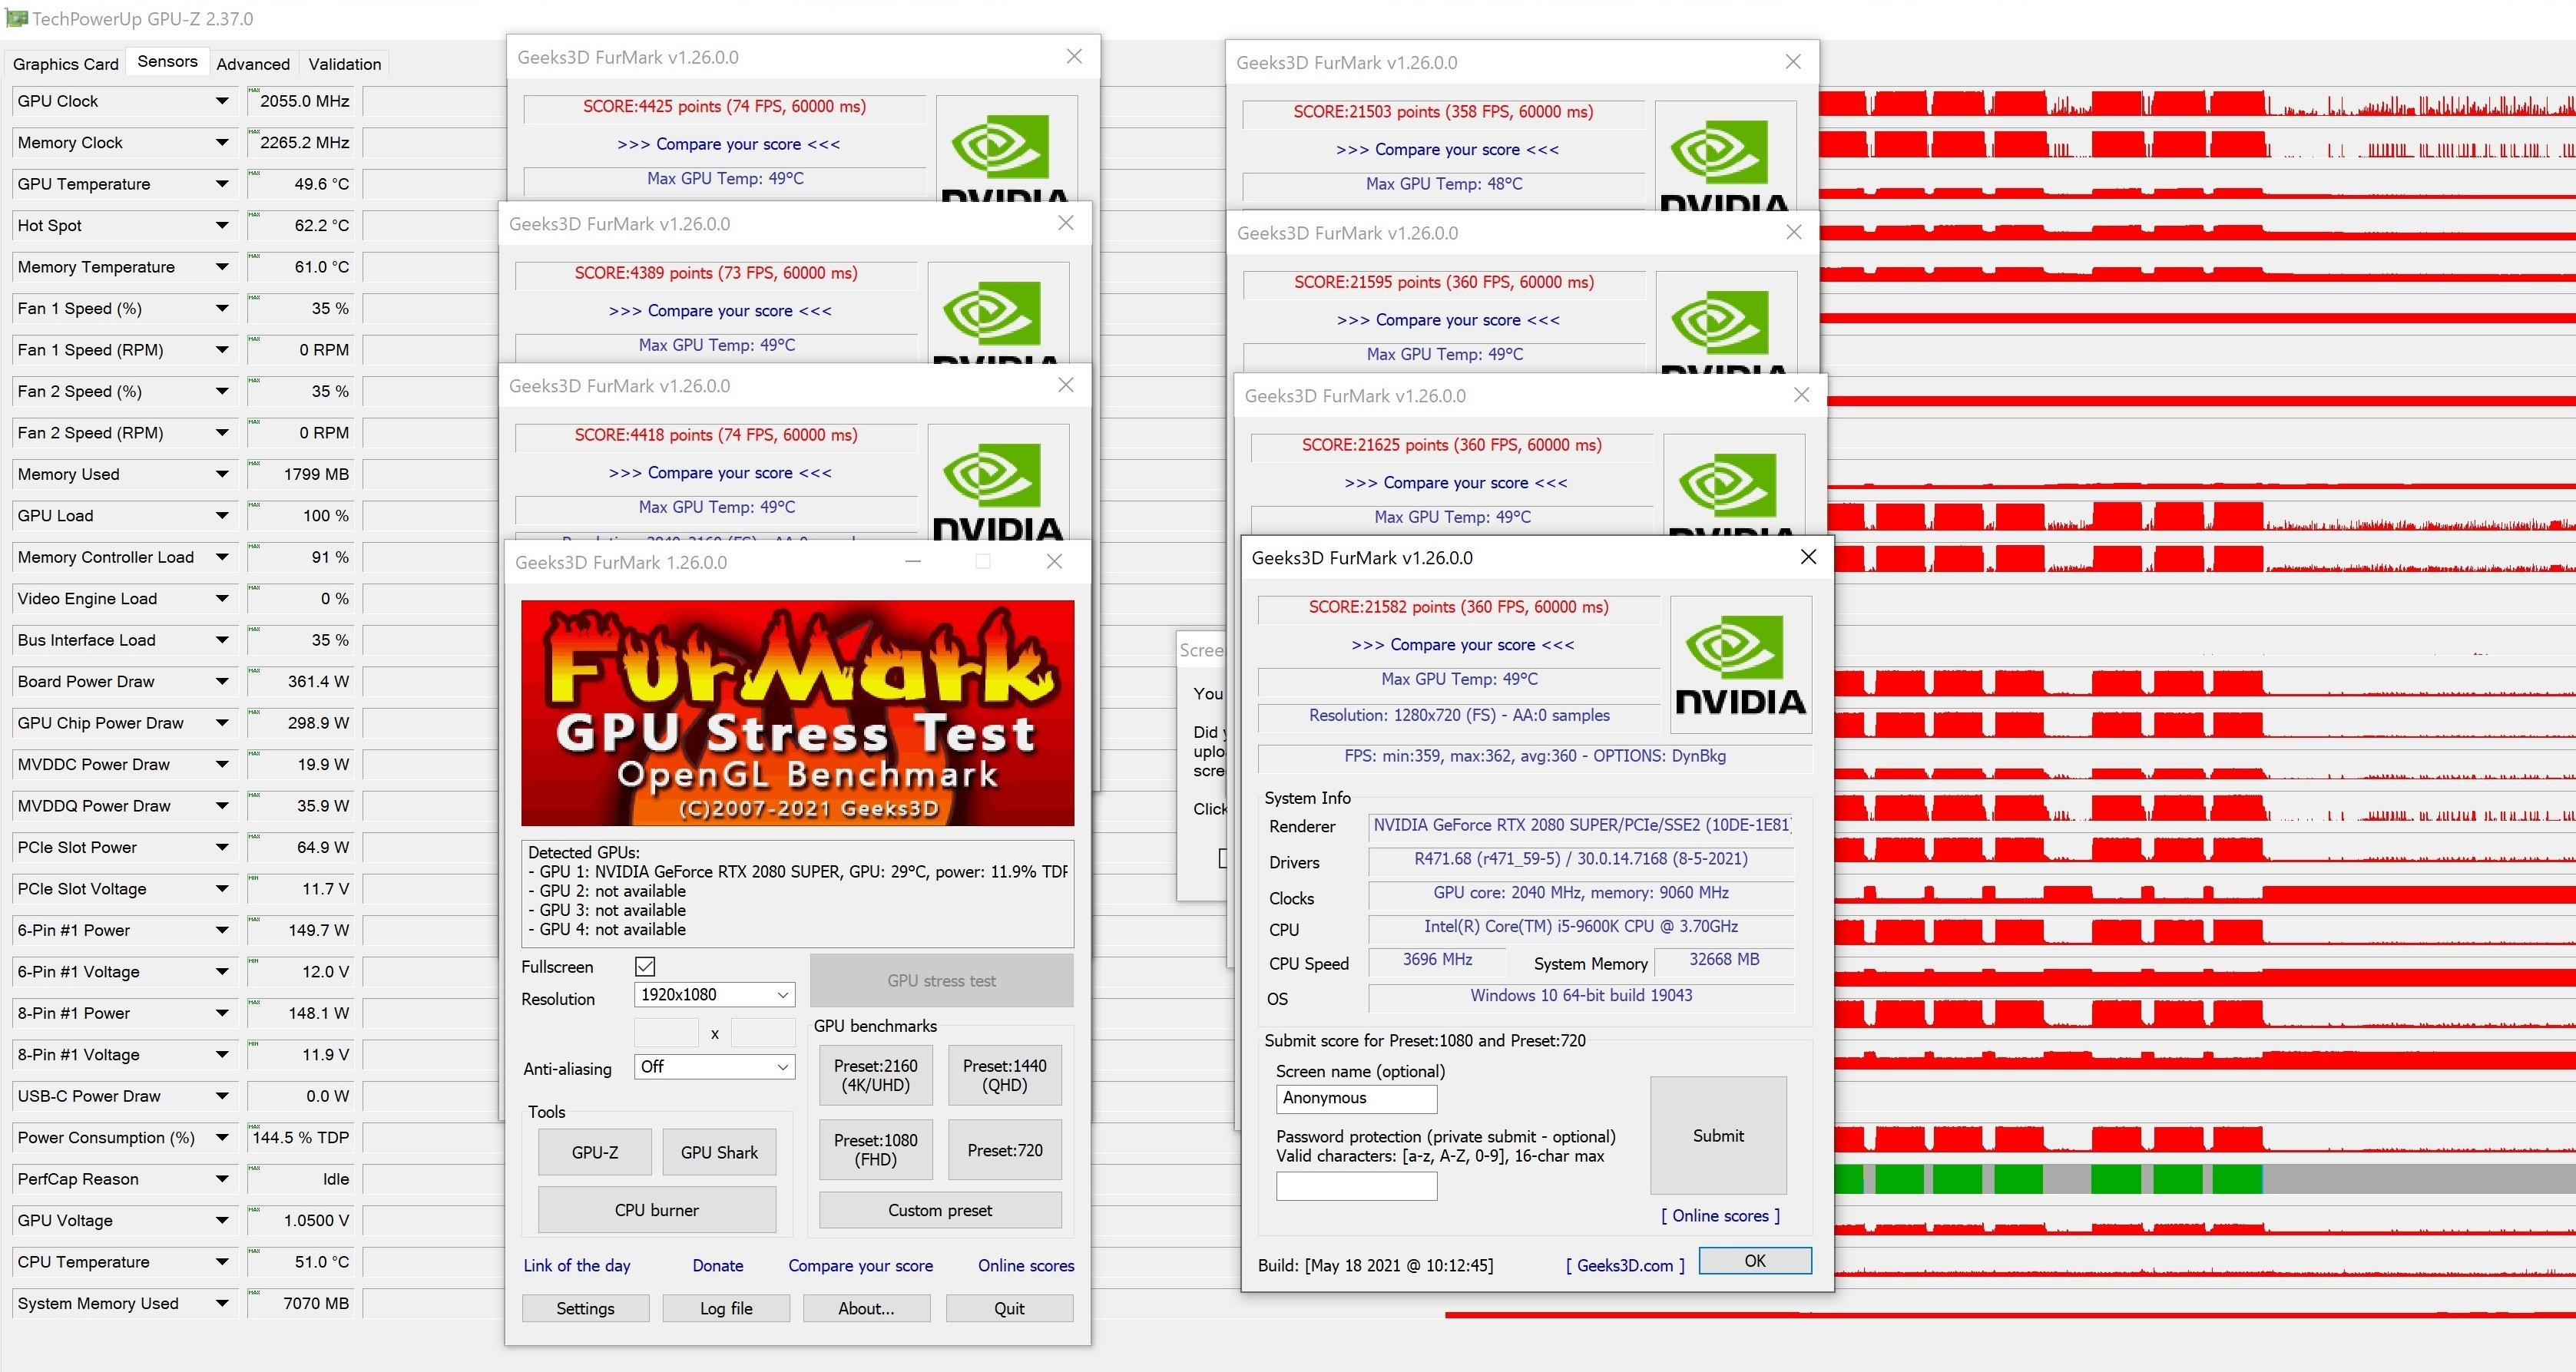Open the Hot Spot sensor arrow menu
The width and height of the screenshot is (2576, 1372).
tap(221, 226)
